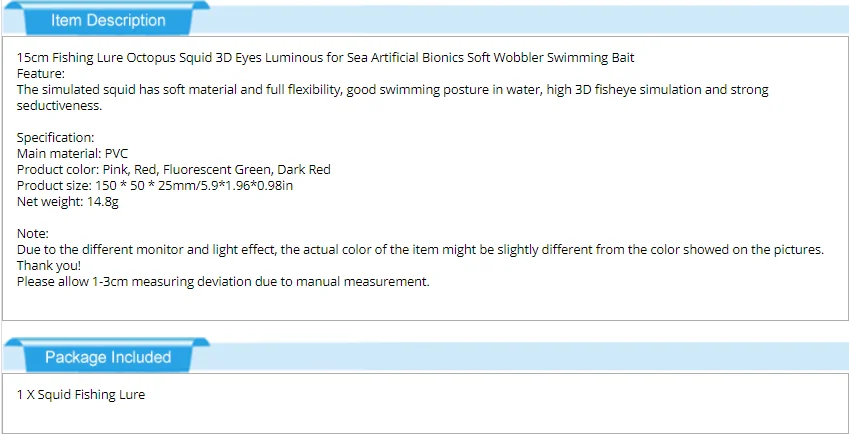Click the 1 X Squid Fishing Lure text

(x=81, y=395)
